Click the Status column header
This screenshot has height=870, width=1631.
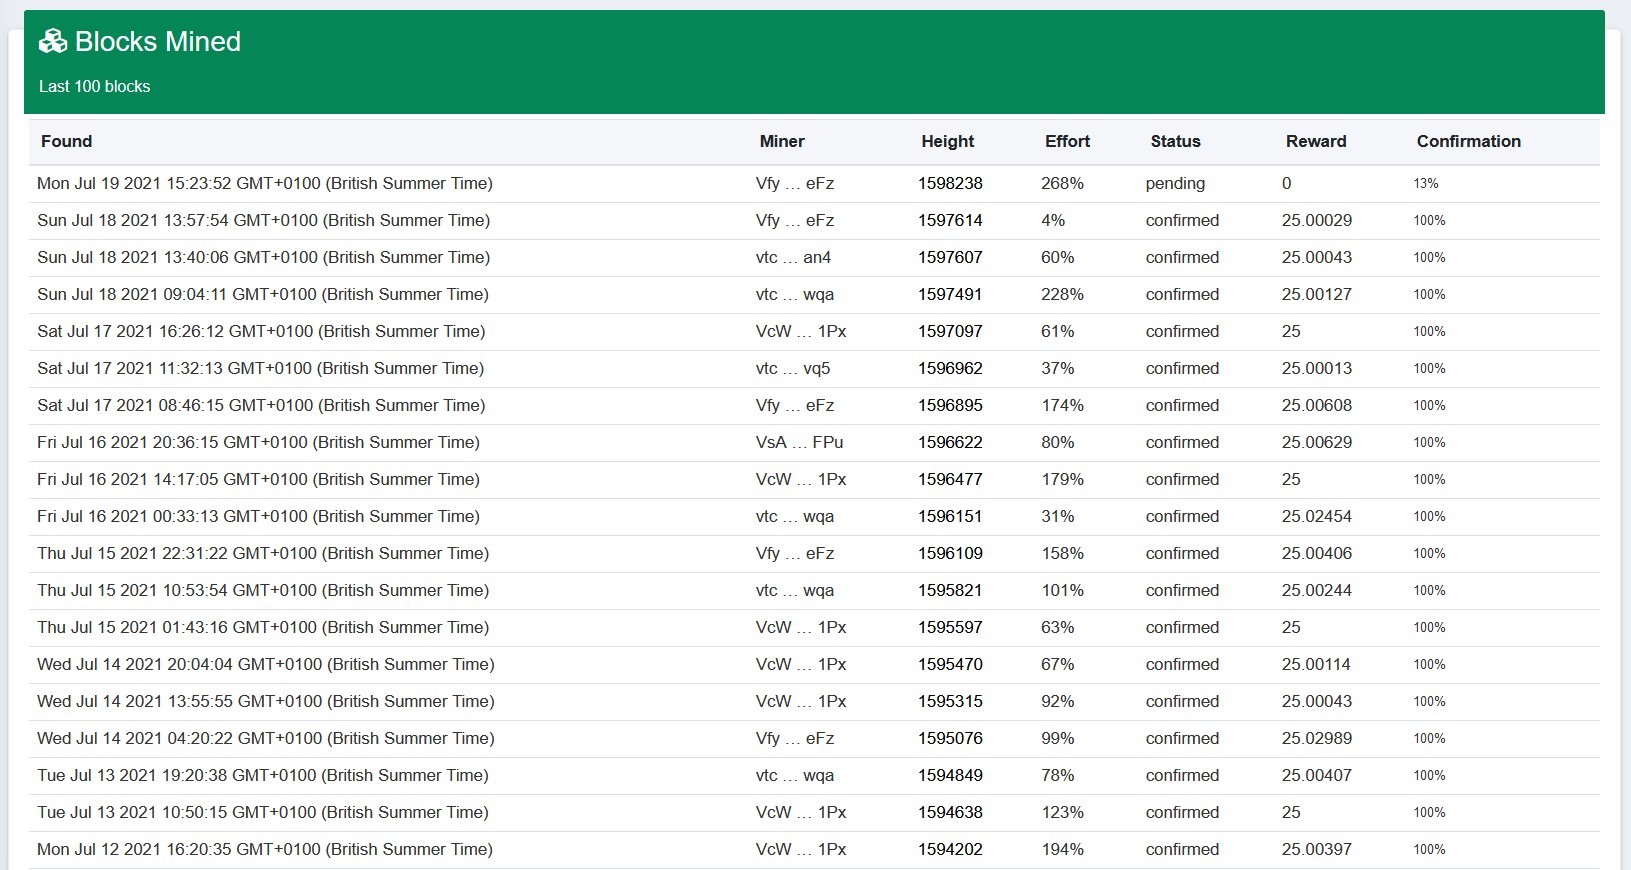(1175, 141)
